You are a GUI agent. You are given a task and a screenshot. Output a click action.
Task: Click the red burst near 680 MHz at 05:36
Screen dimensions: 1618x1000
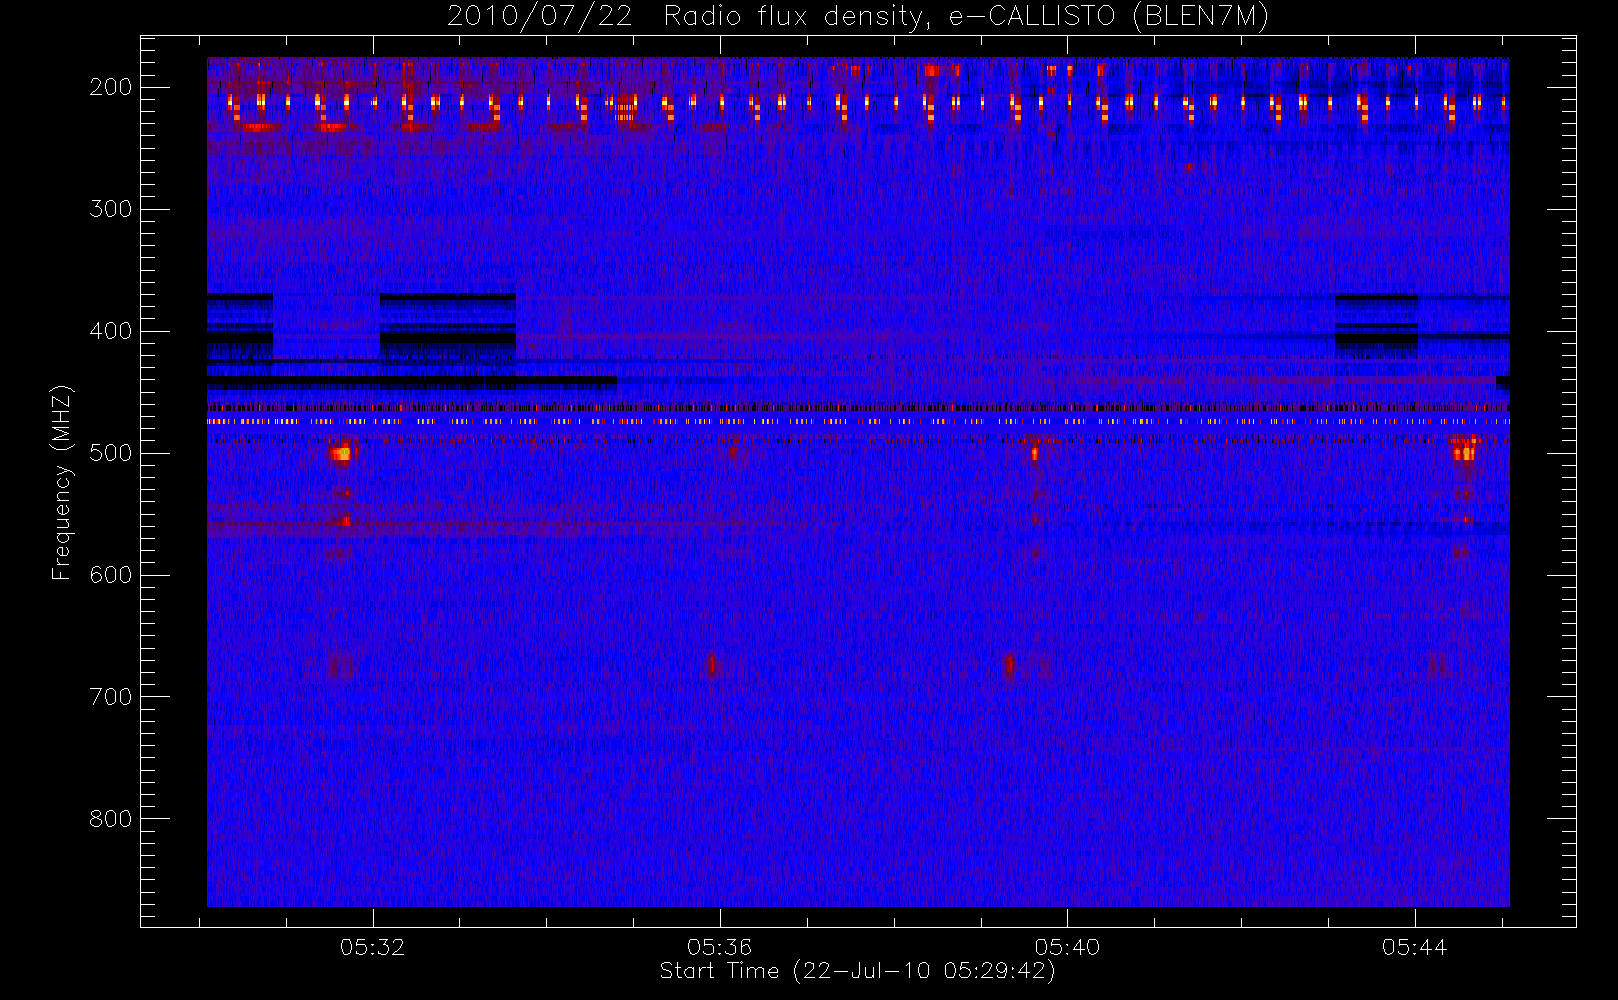pos(712,665)
